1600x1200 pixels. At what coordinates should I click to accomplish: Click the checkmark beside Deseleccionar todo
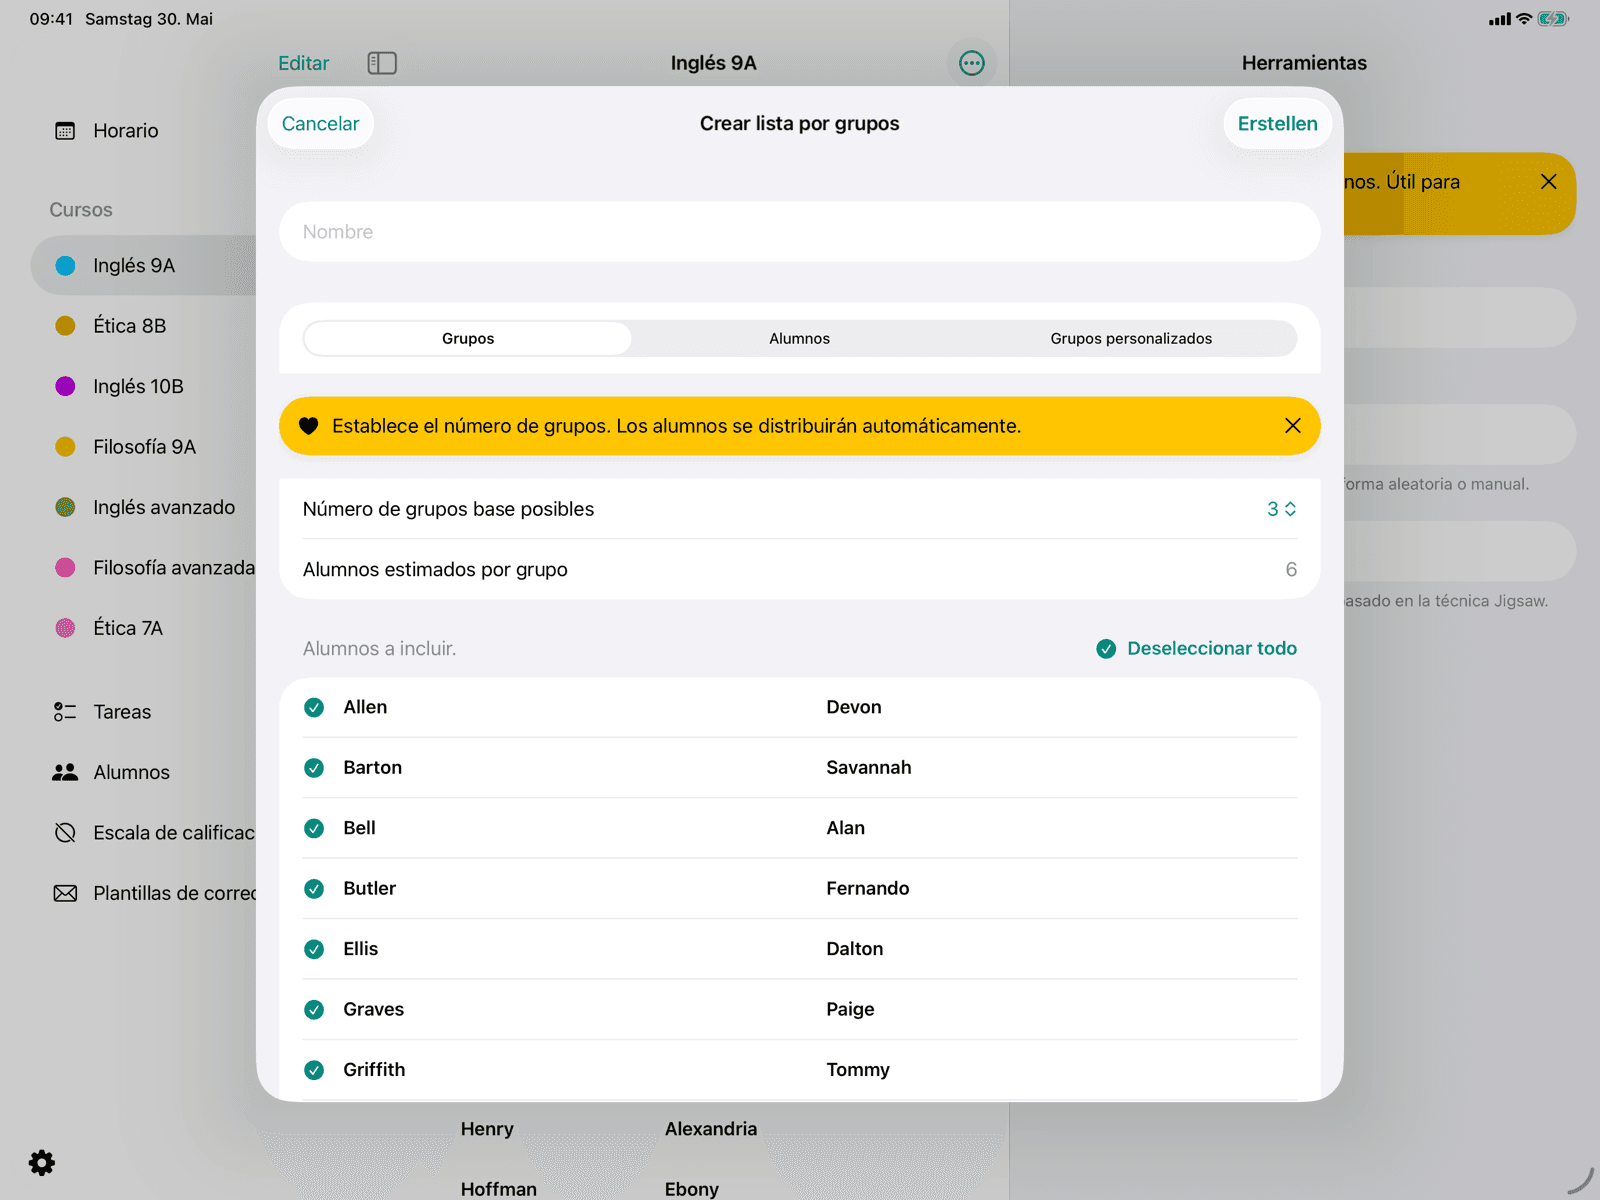(1106, 649)
